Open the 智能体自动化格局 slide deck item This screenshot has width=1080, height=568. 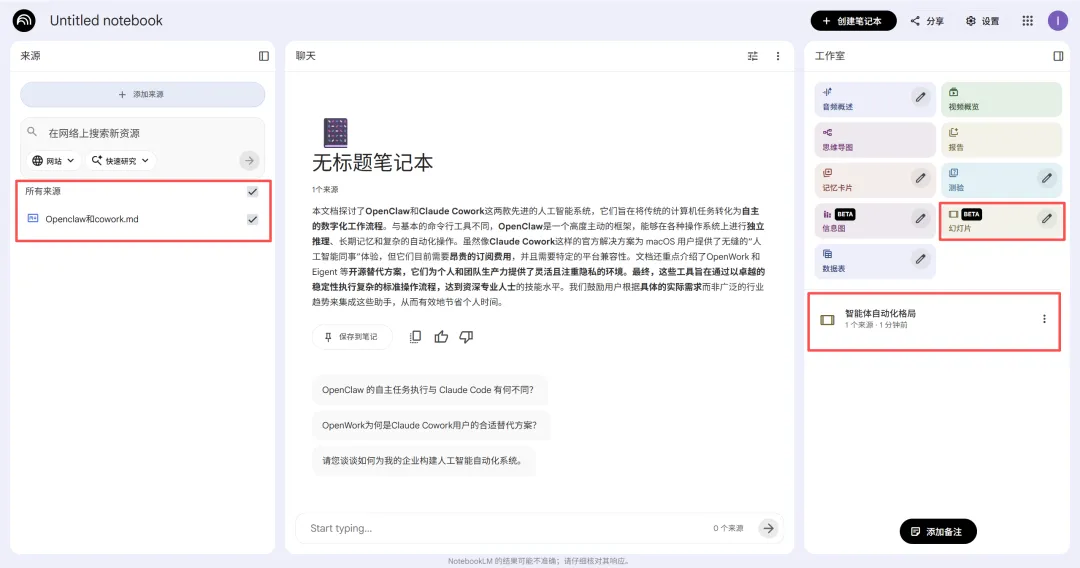point(934,319)
